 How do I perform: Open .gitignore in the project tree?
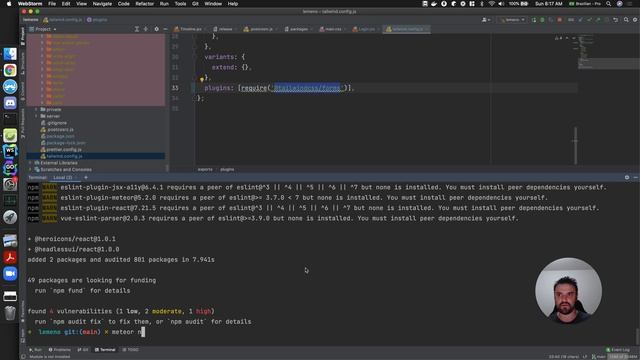pos(54,123)
